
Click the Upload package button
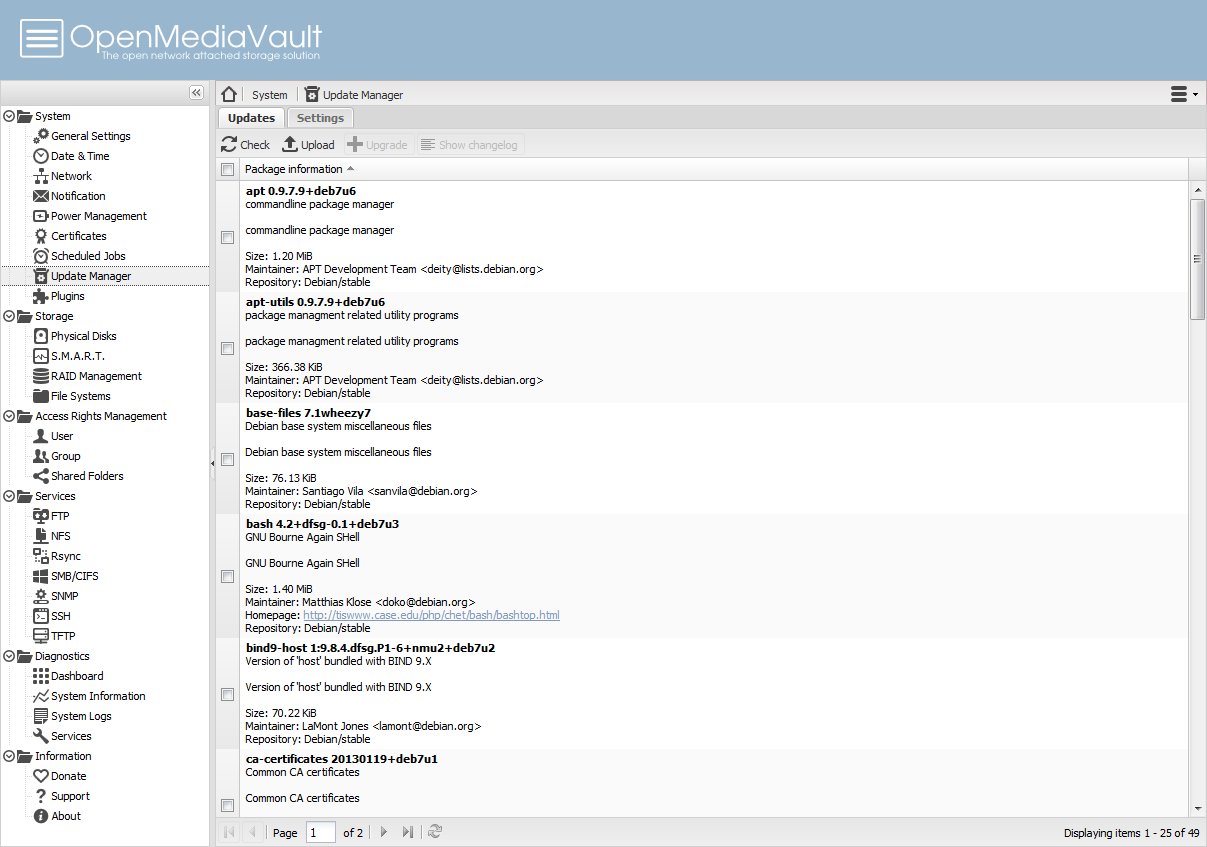click(309, 145)
